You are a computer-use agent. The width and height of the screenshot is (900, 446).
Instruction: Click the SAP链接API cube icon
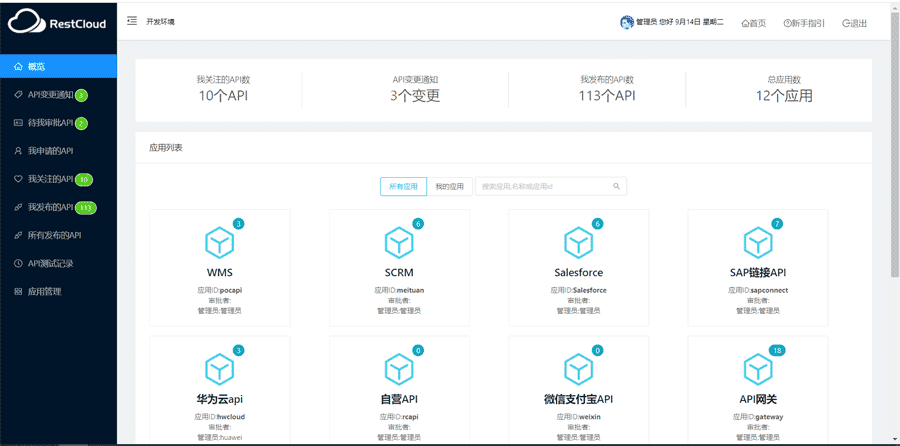(758, 243)
